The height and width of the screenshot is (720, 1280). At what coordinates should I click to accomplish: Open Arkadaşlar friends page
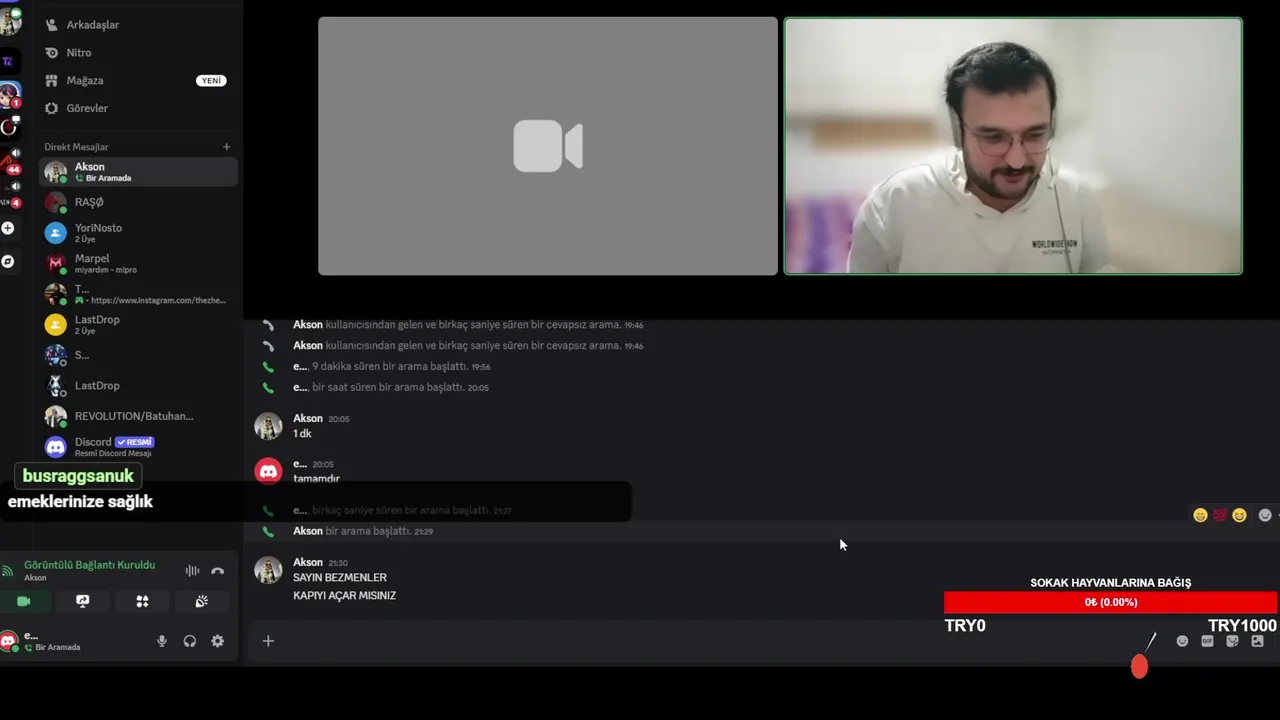(138, 24)
